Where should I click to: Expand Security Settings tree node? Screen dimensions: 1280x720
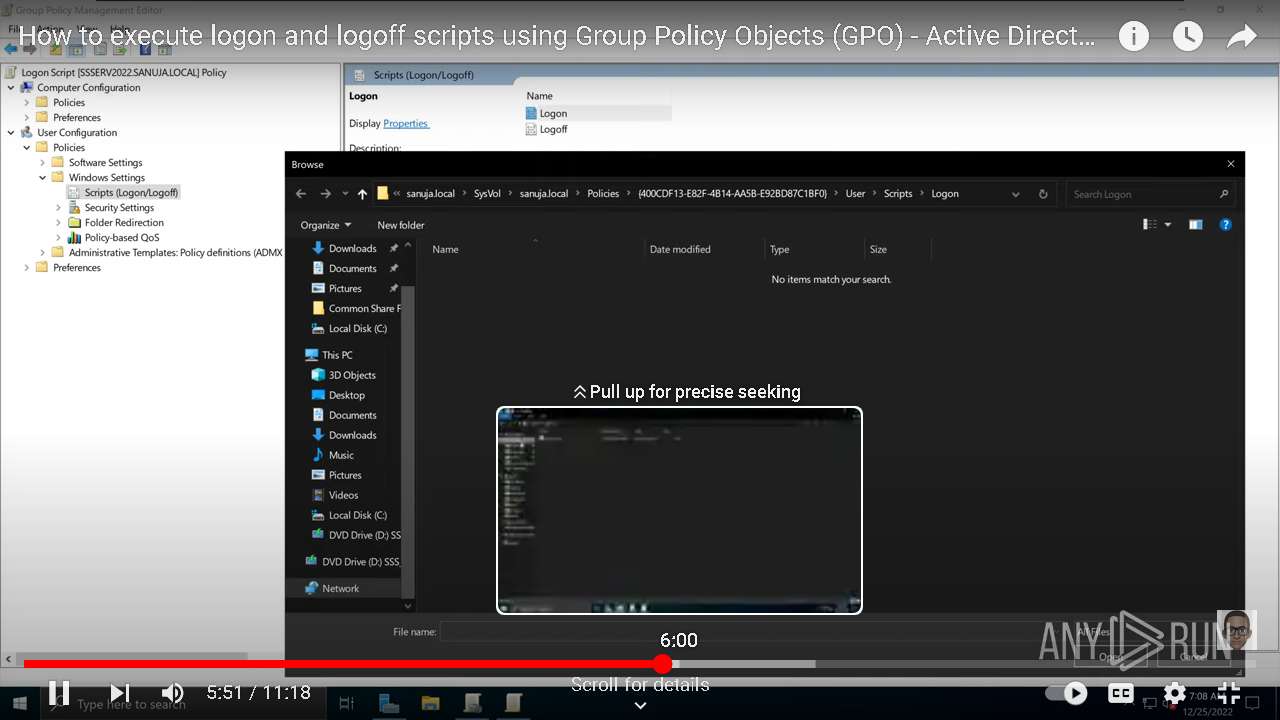[x=58, y=207]
